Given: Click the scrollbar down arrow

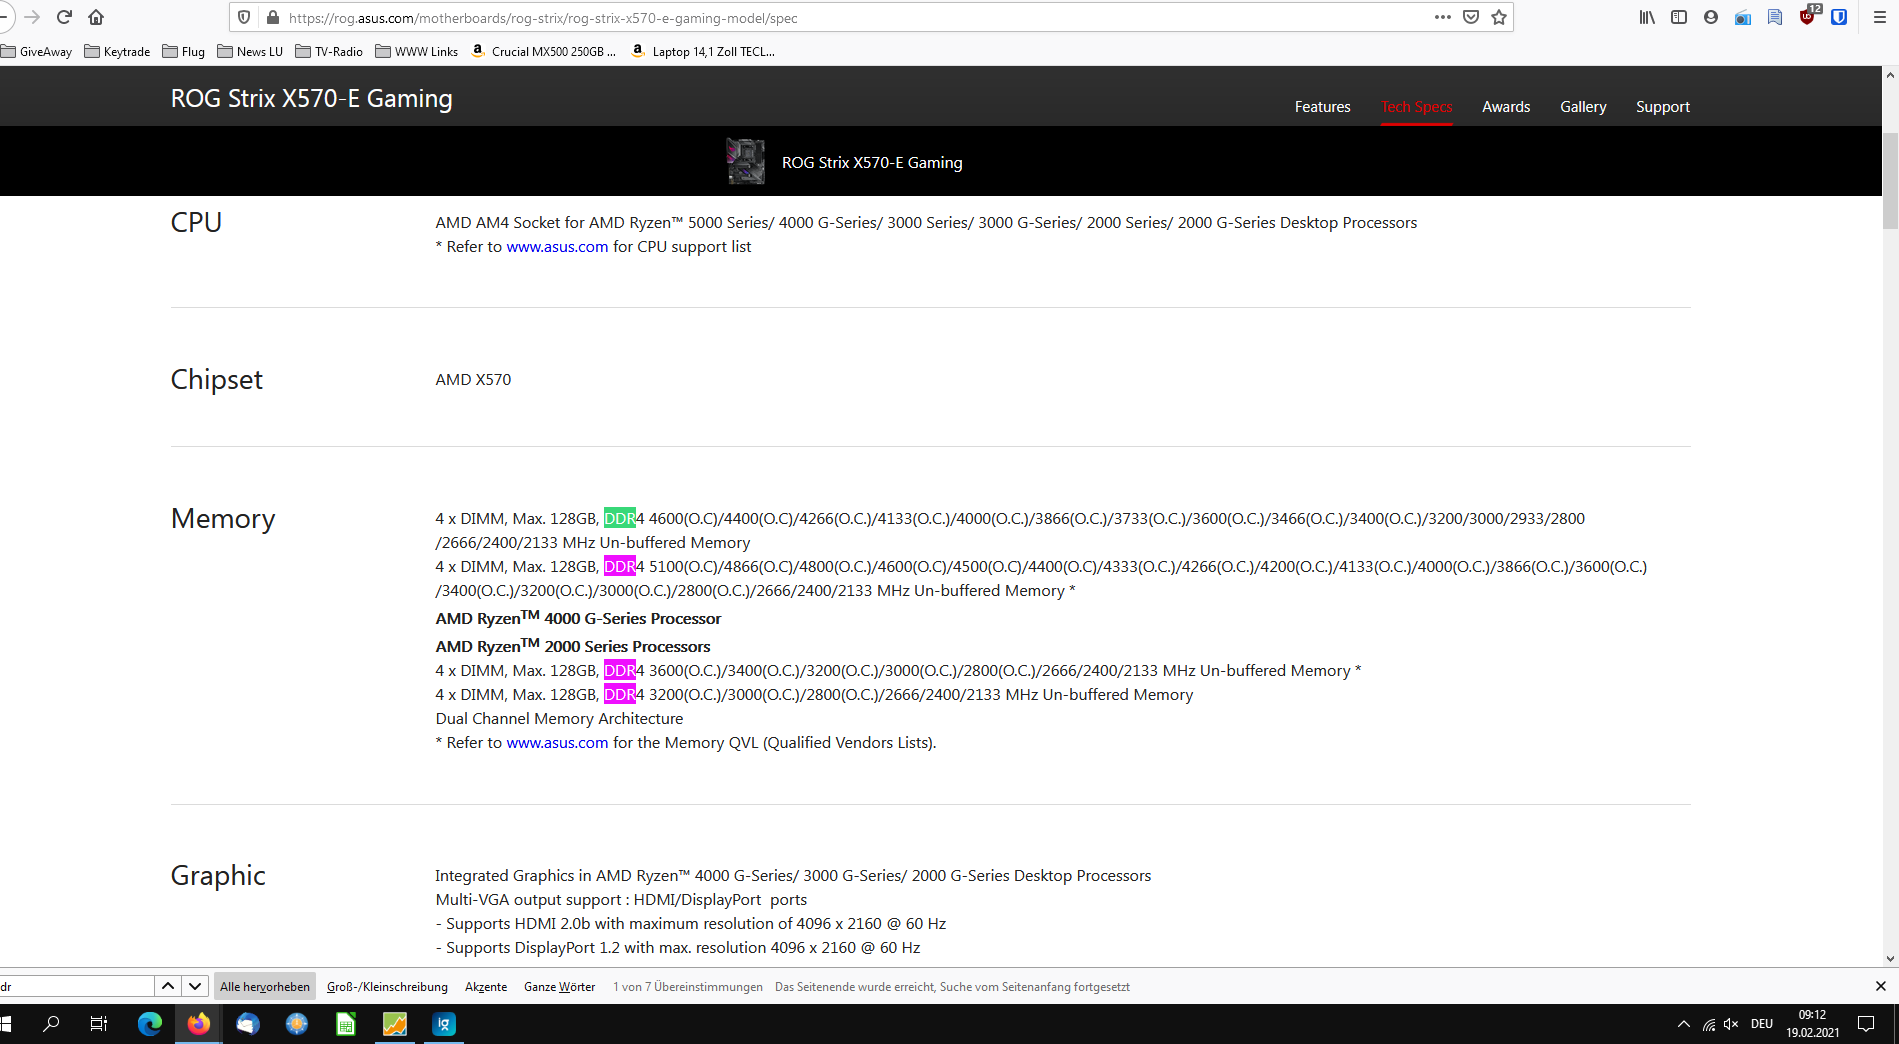Looking at the screenshot, I should coord(1890,958).
